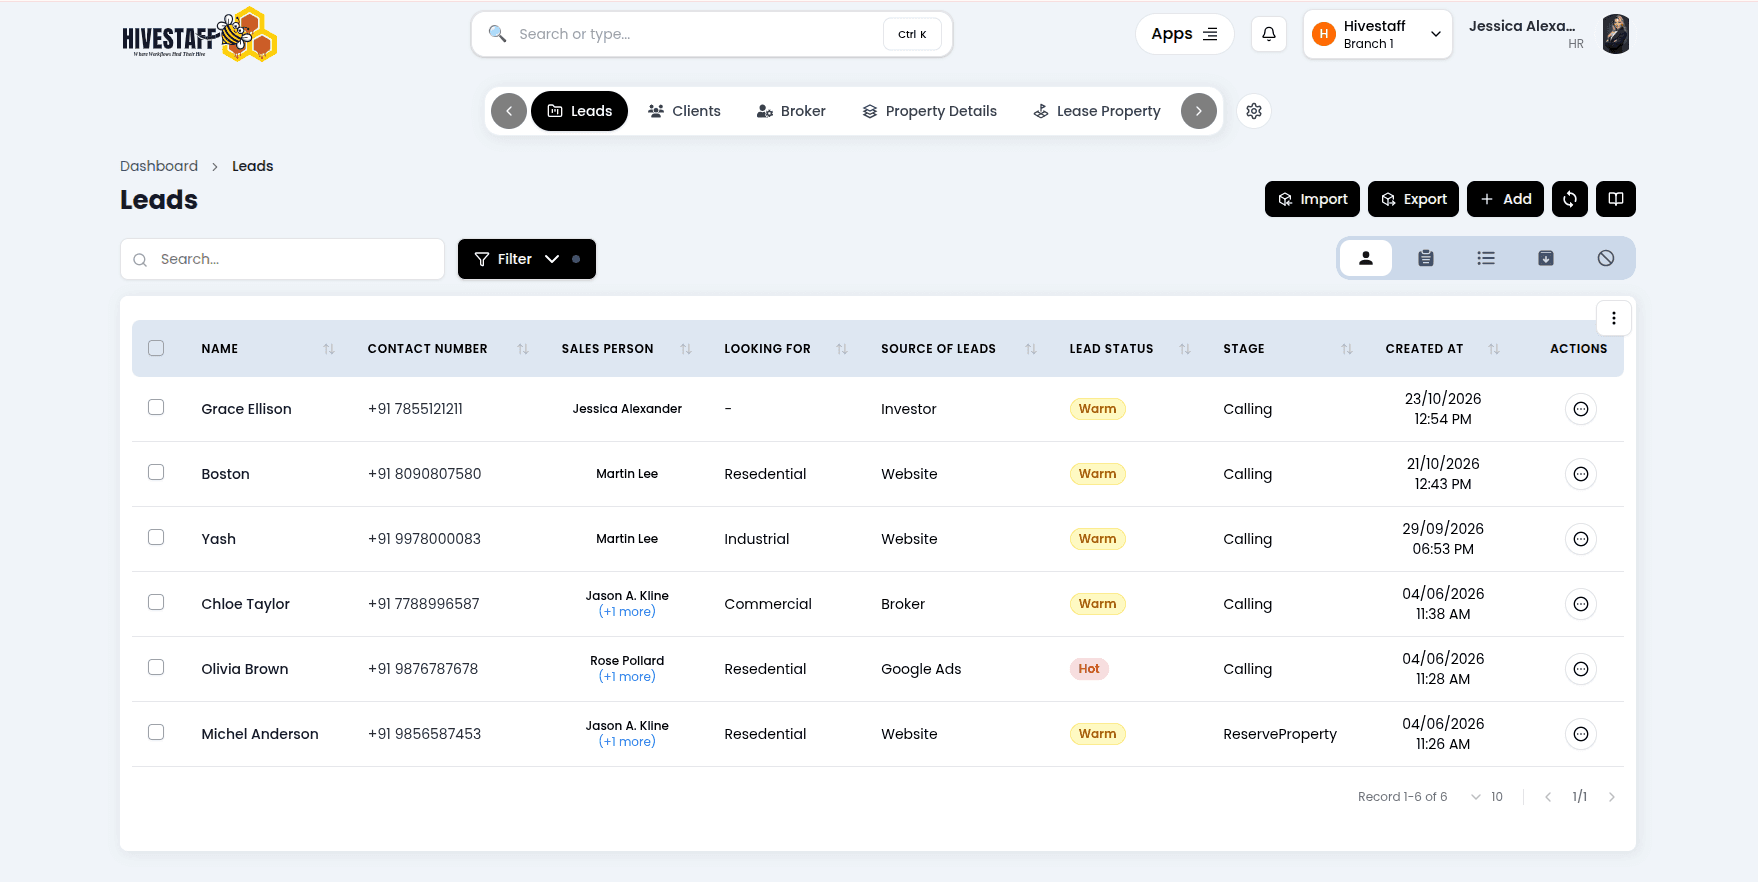Sort by Created At column
The height and width of the screenshot is (882, 1758).
point(1494,349)
